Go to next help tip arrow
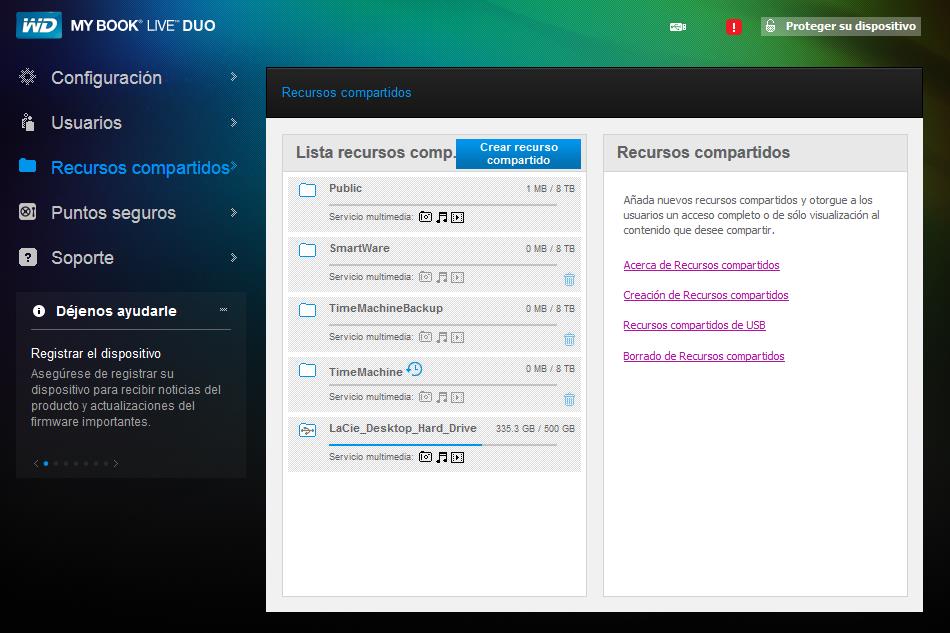This screenshot has width=950, height=633. [116, 463]
